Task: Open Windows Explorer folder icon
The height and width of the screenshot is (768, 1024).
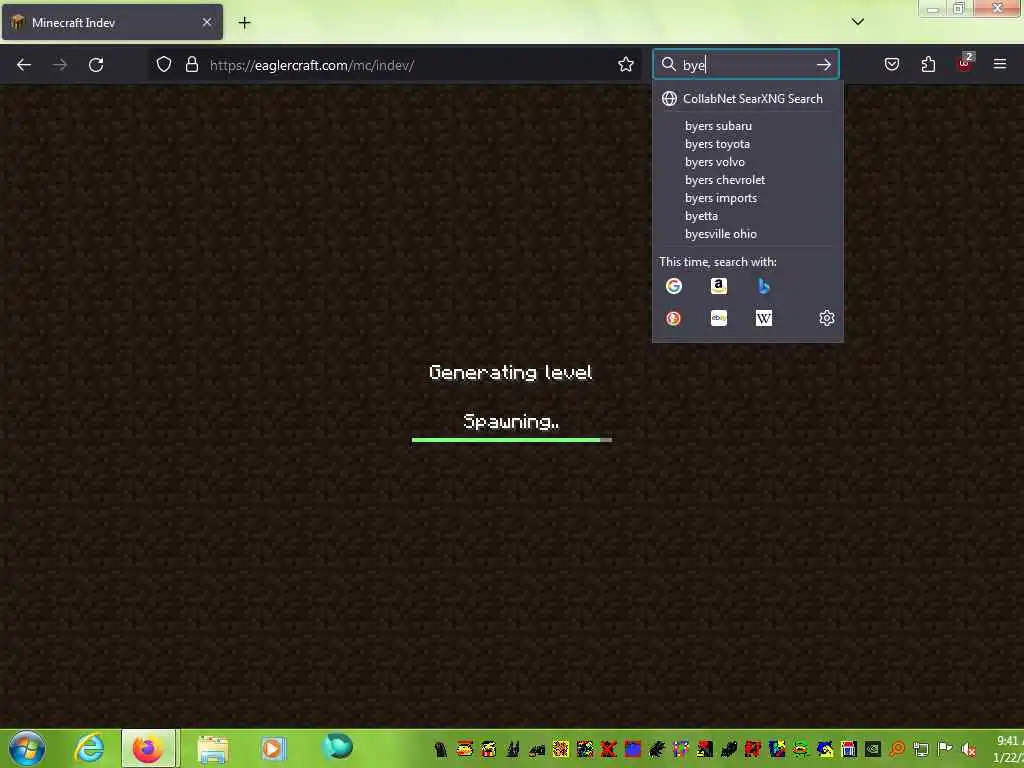Action: (213, 749)
